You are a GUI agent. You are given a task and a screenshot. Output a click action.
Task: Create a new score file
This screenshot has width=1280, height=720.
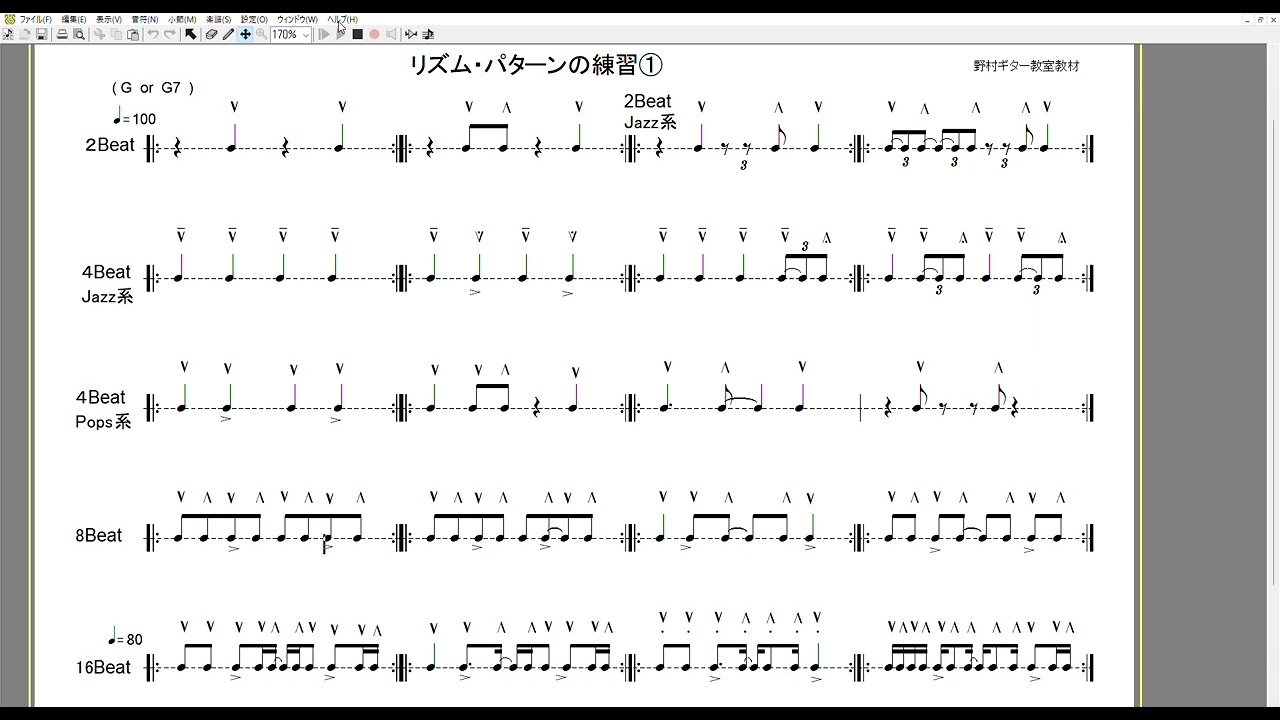click(8, 34)
